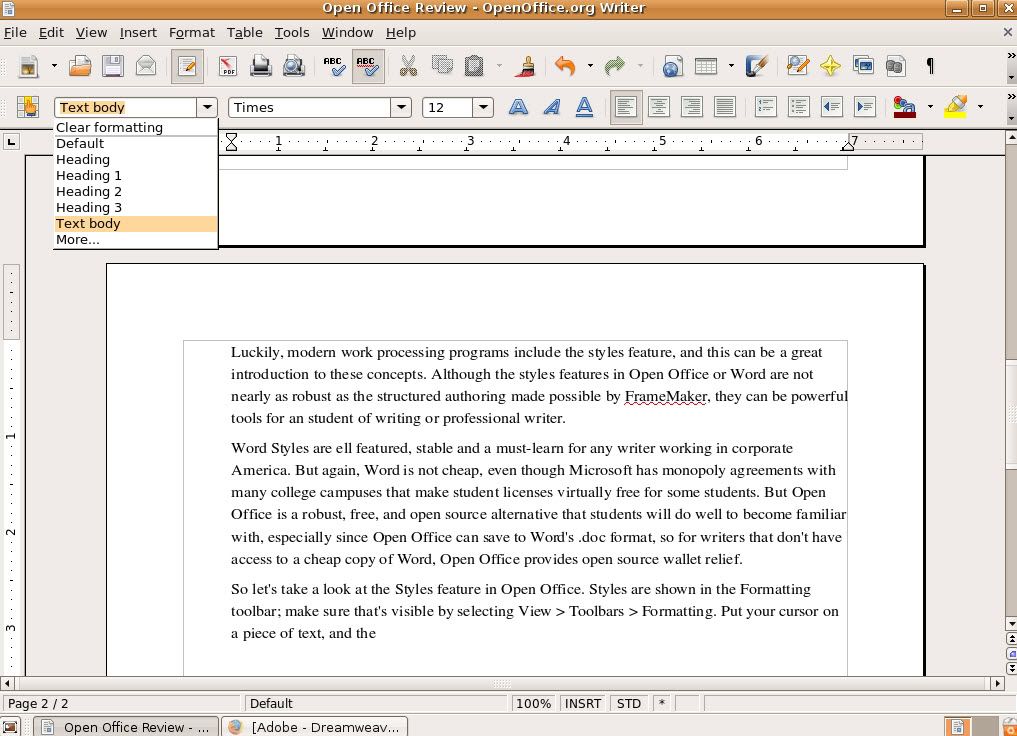Image resolution: width=1017 pixels, height=736 pixels.
Task: Toggle Edit File mode
Action: (187, 66)
